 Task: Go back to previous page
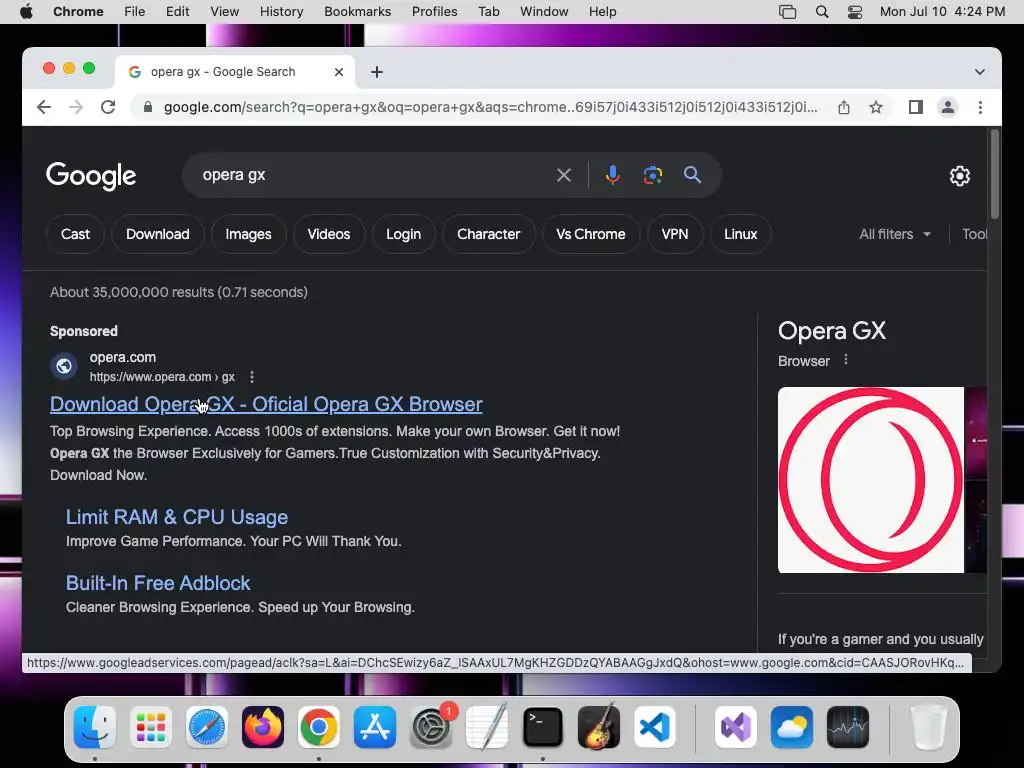[44, 107]
